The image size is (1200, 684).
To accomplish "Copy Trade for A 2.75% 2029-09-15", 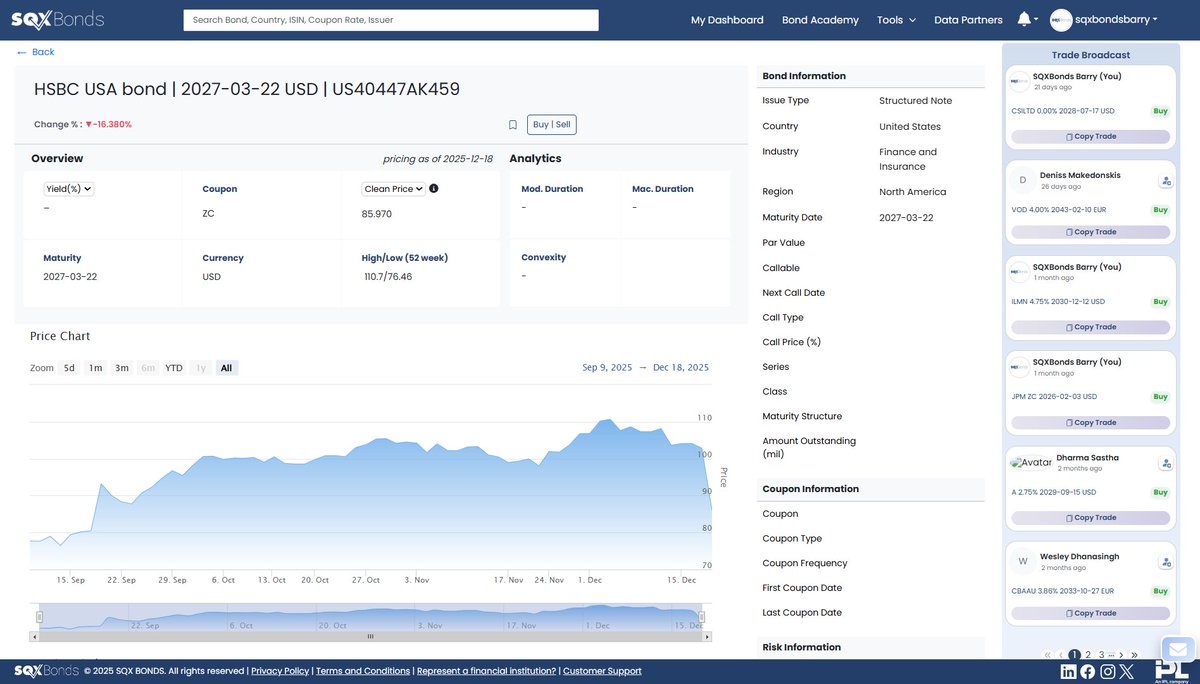I will [1090, 518].
